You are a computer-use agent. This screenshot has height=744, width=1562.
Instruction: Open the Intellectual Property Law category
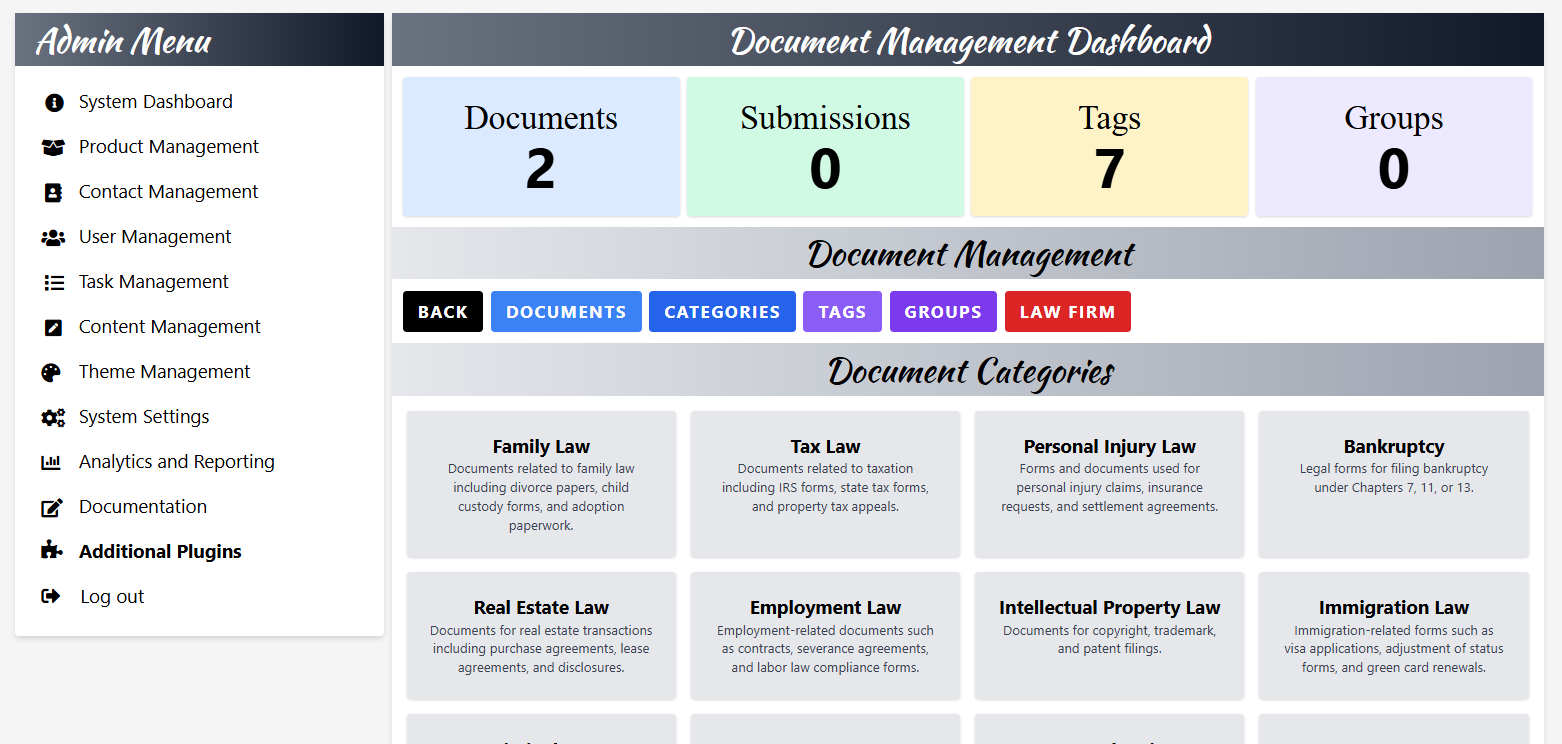tap(1110, 636)
